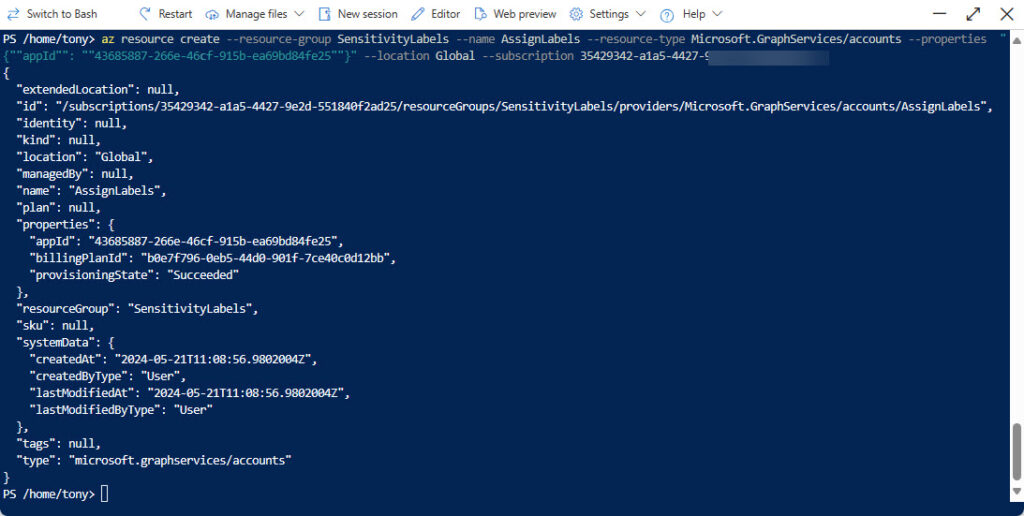
Task: Click the Microsoft.GraphServices/accounts resource-type argument
Action: (x=796, y=39)
